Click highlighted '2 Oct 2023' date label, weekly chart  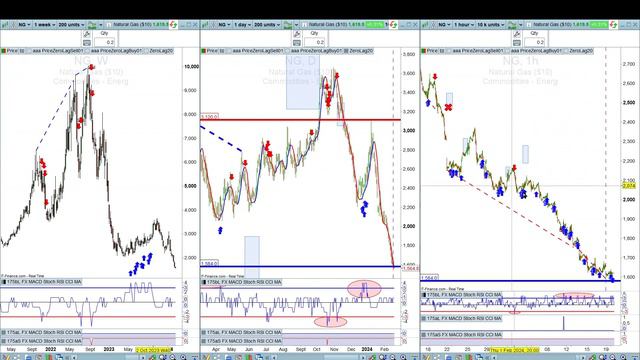(154, 350)
